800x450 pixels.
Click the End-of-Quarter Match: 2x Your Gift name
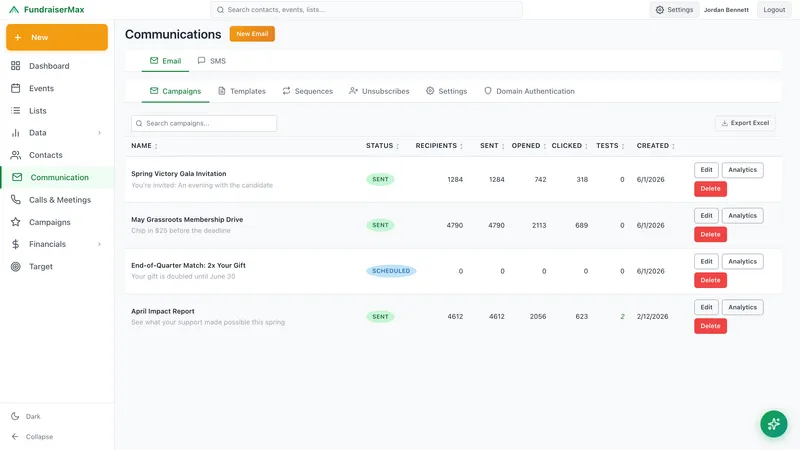188,265
